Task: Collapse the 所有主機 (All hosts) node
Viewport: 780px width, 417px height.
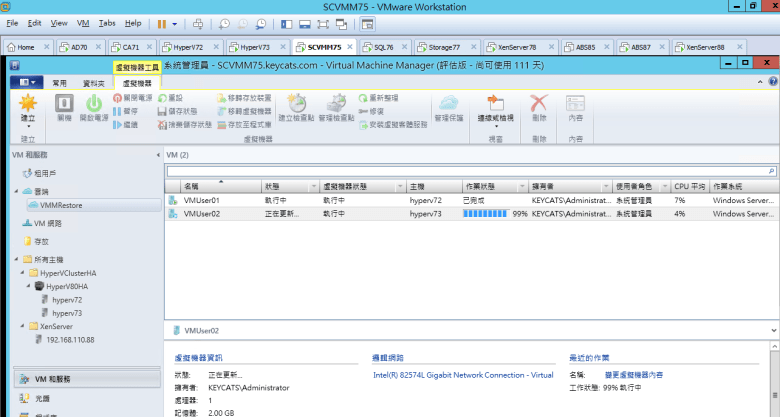Action: [15, 259]
